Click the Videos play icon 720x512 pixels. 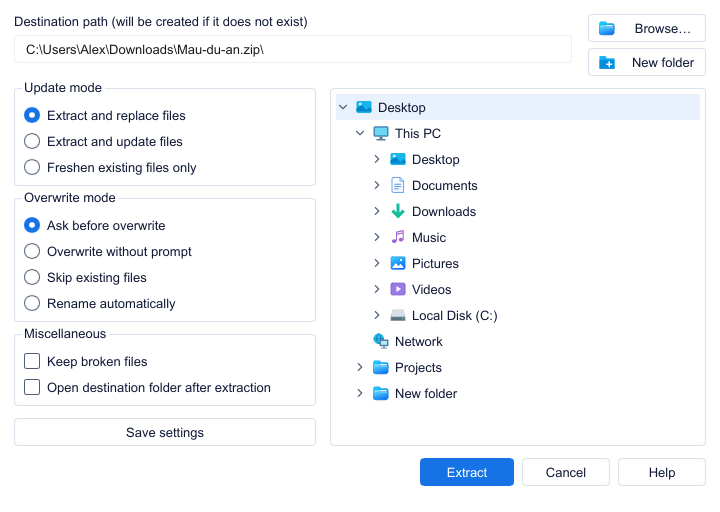pyautogui.click(x=398, y=289)
